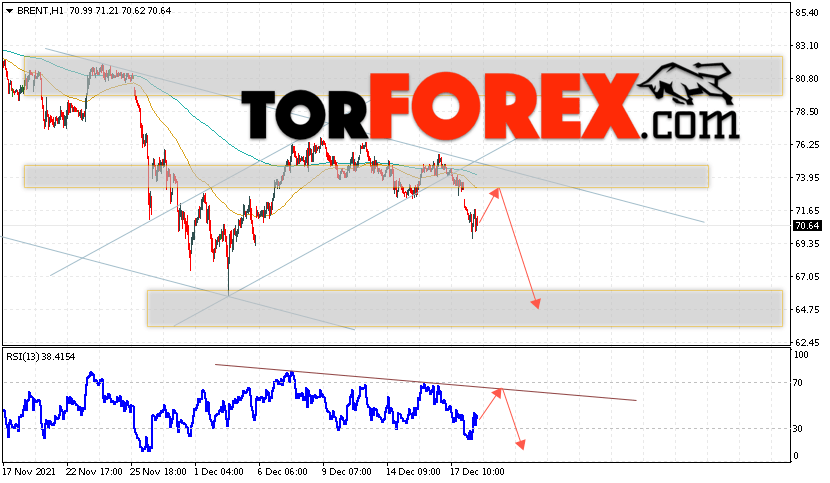Select the OHLC values 70.99 71.21 70.62 70.64

tap(120, 11)
